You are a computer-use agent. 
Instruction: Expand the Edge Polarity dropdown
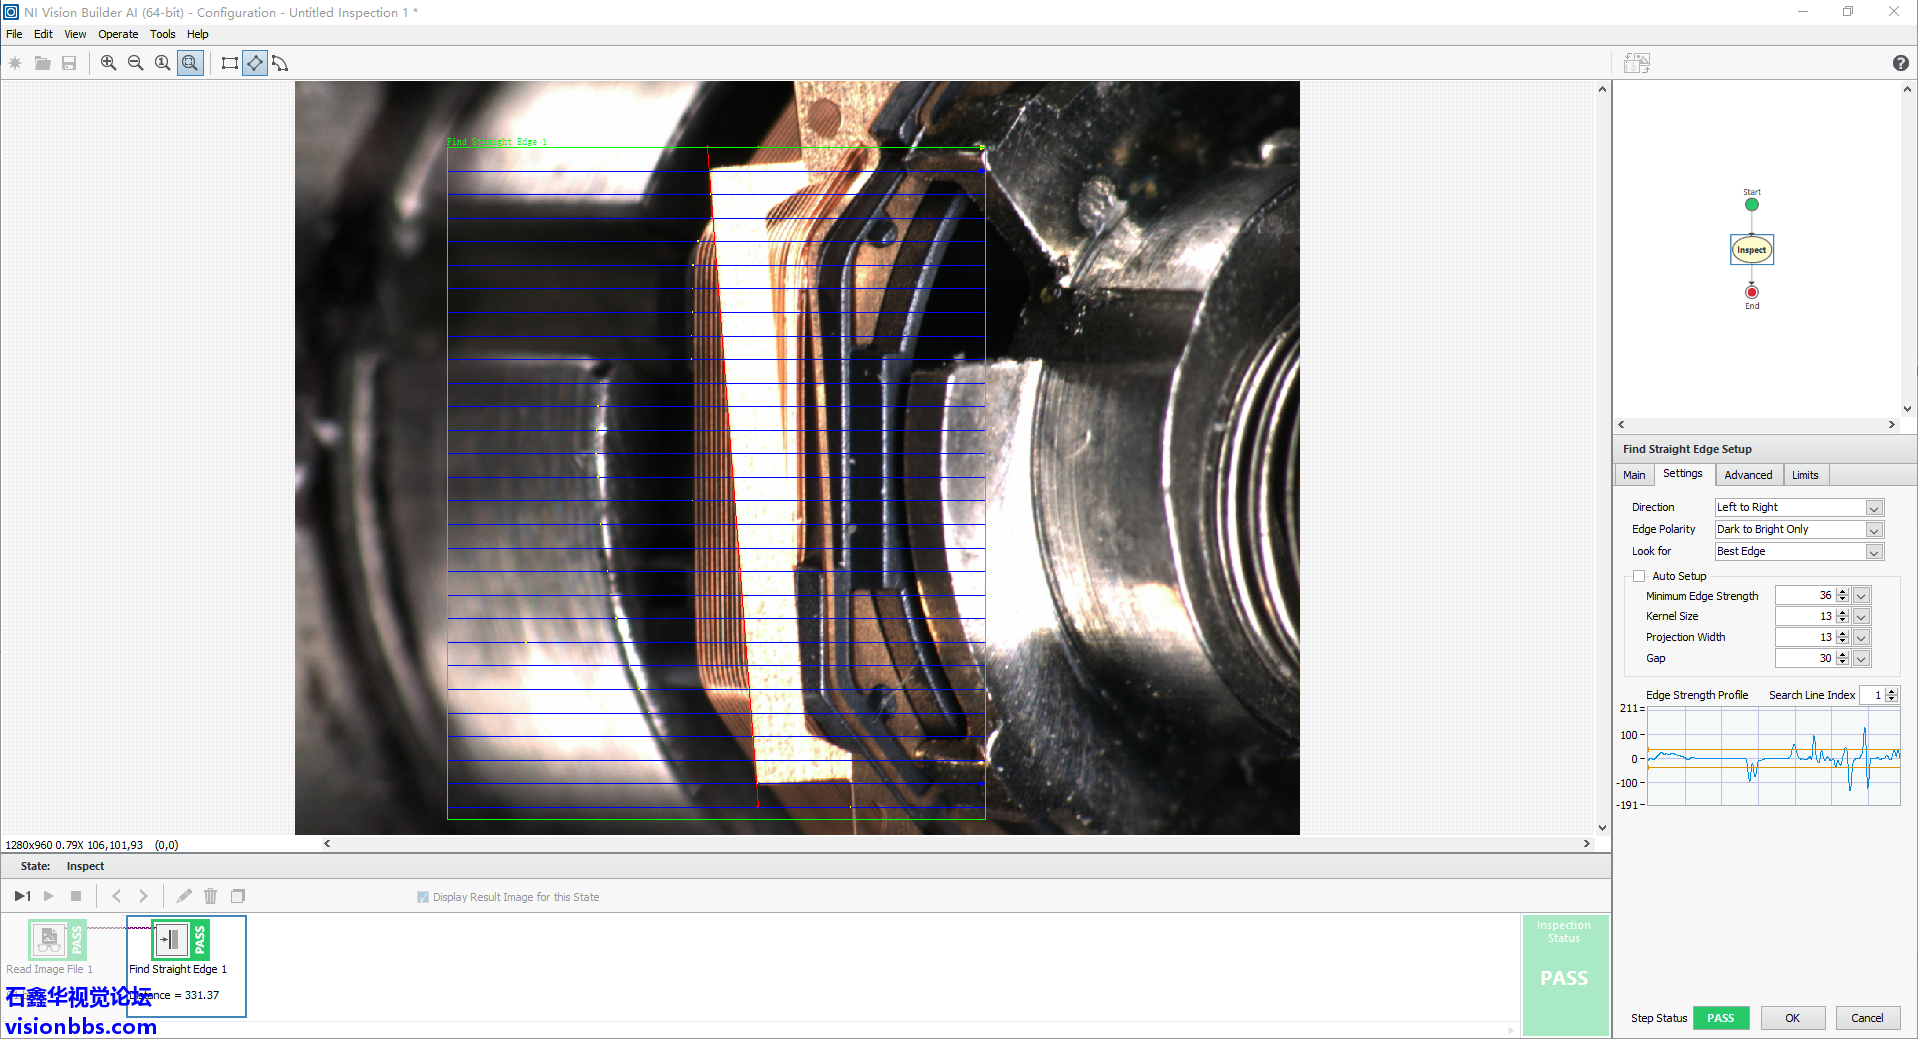tap(1874, 530)
